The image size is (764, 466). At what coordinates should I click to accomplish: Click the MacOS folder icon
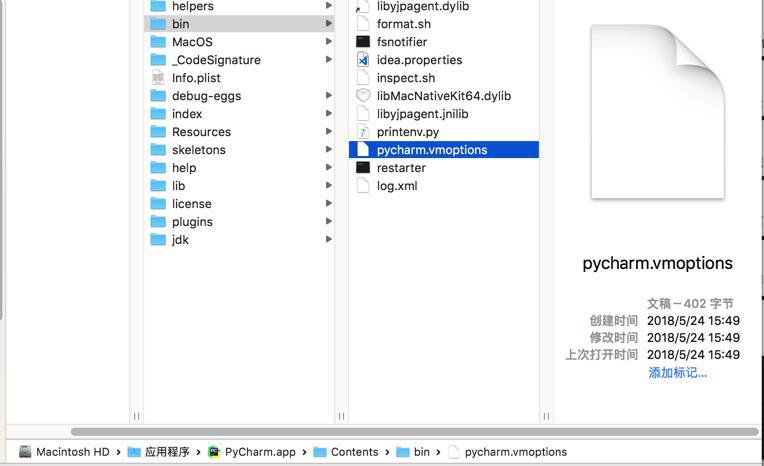(x=158, y=42)
